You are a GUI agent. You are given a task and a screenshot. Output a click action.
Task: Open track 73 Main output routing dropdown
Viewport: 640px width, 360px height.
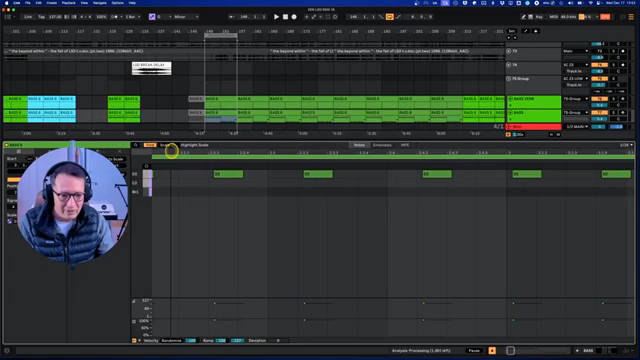click(576, 51)
